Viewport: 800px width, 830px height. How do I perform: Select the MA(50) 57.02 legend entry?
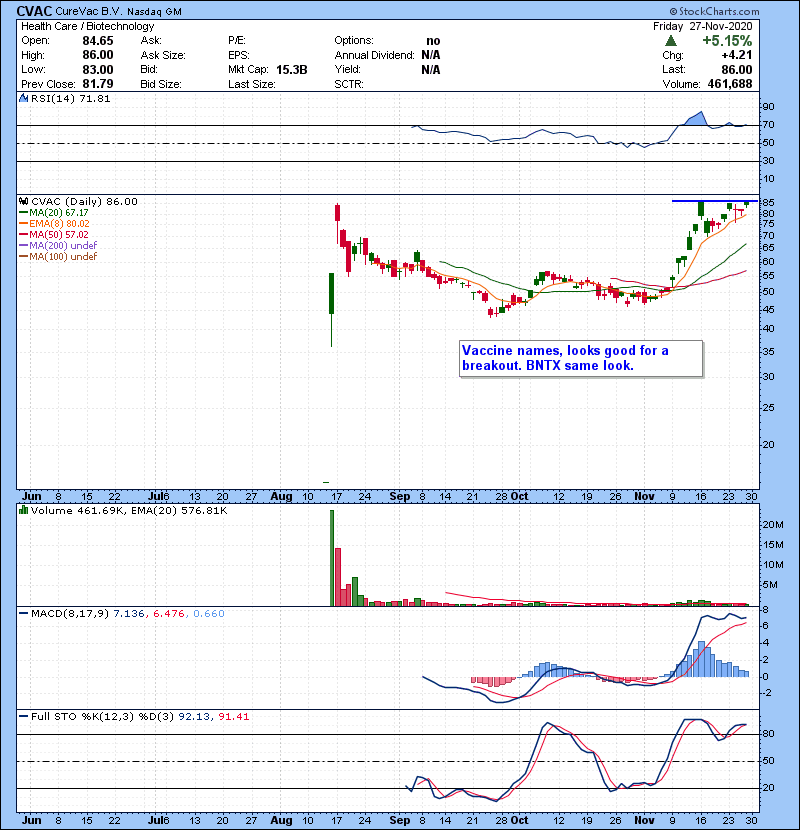point(54,235)
